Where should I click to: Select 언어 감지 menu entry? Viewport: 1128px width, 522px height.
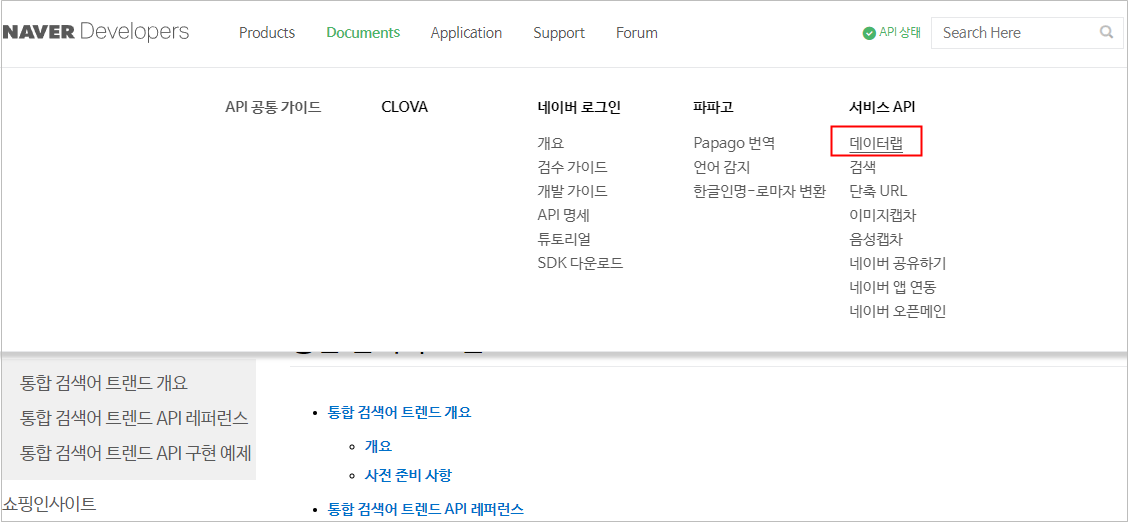(x=722, y=168)
